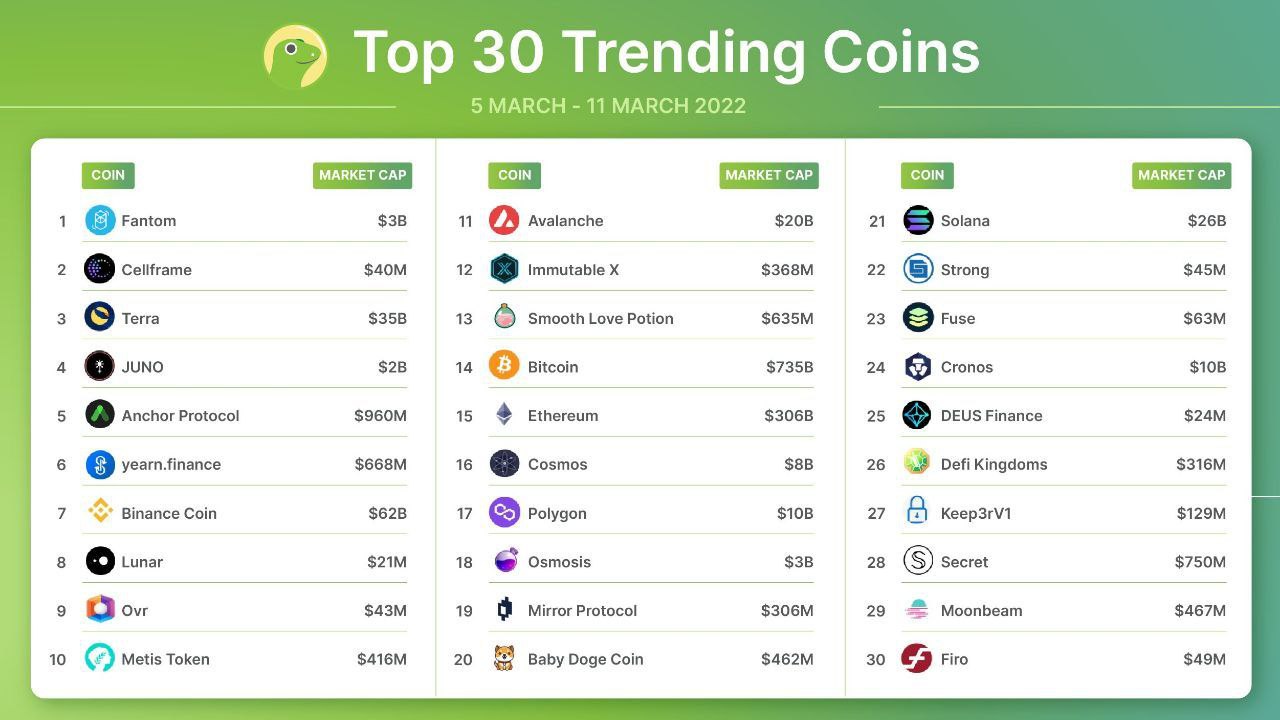Select the Defi Kingdoms coin name
The height and width of the screenshot is (720, 1280).
point(993,464)
